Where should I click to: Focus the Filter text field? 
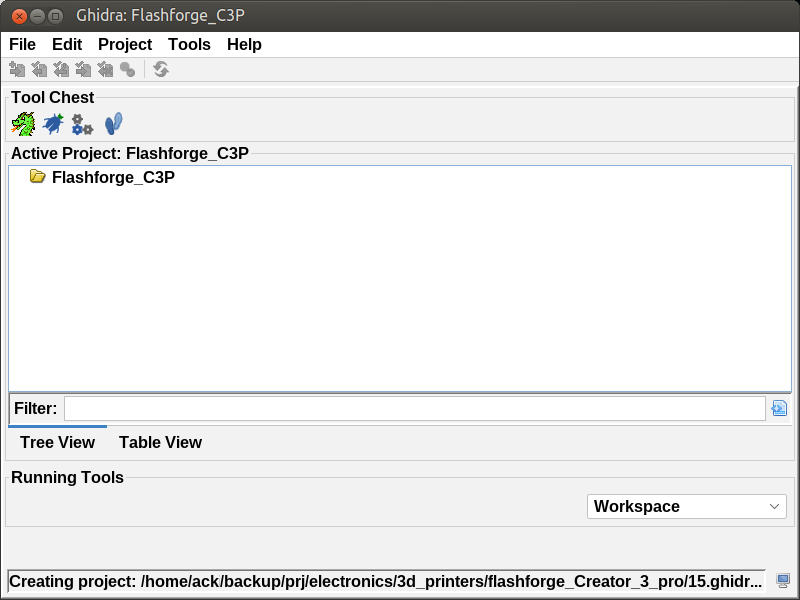415,409
